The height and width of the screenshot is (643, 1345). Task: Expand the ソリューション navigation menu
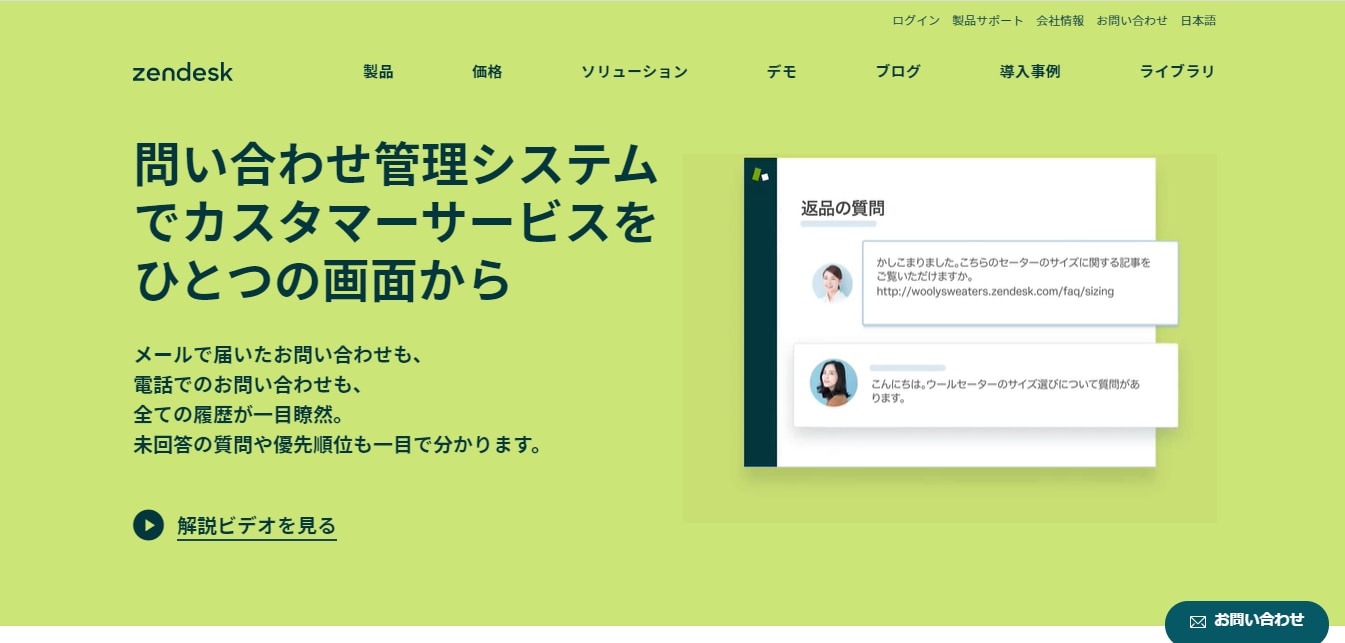point(634,72)
